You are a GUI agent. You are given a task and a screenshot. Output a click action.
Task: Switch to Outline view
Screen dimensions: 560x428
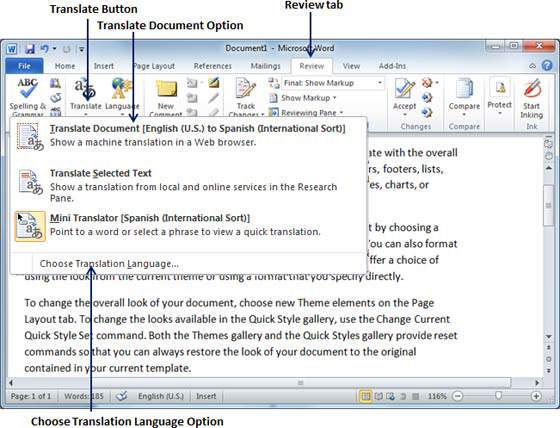[x=403, y=396]
